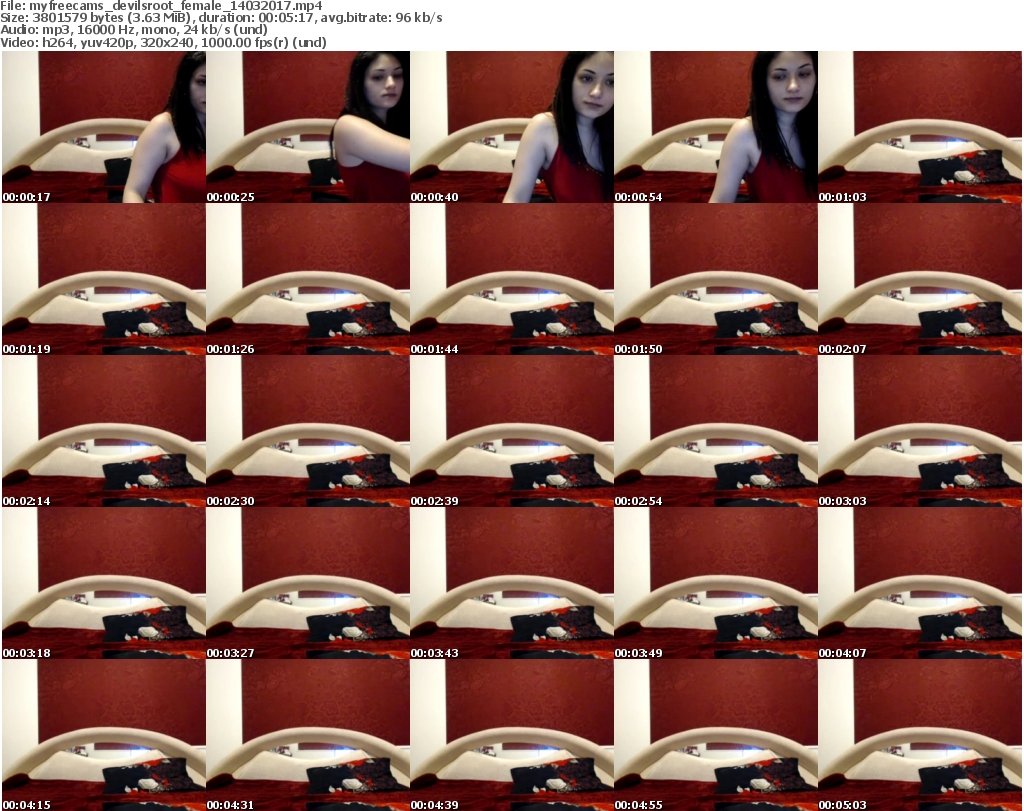Open the thumbnail stamped 00:00:25
The height and width of the screenshot is (811, 1024).
(x=308, y=127)
